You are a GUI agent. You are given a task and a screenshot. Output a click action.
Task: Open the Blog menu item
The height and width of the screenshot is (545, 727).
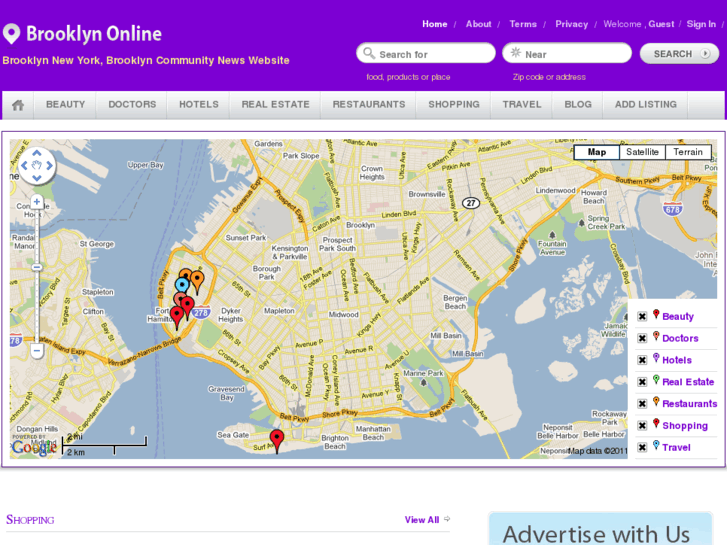[x=578, y=105]
